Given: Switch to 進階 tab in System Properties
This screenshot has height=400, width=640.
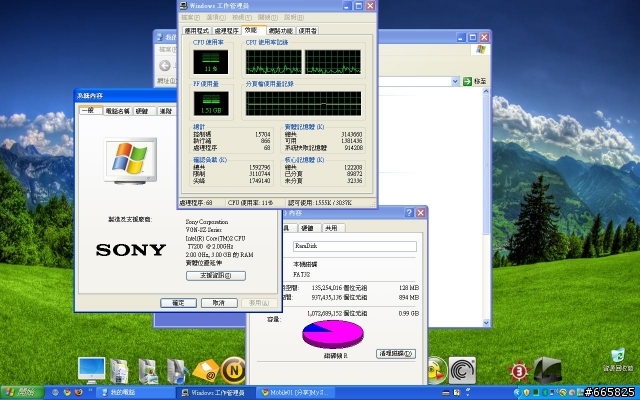Looking at the screenshot, I should point(167,111).
